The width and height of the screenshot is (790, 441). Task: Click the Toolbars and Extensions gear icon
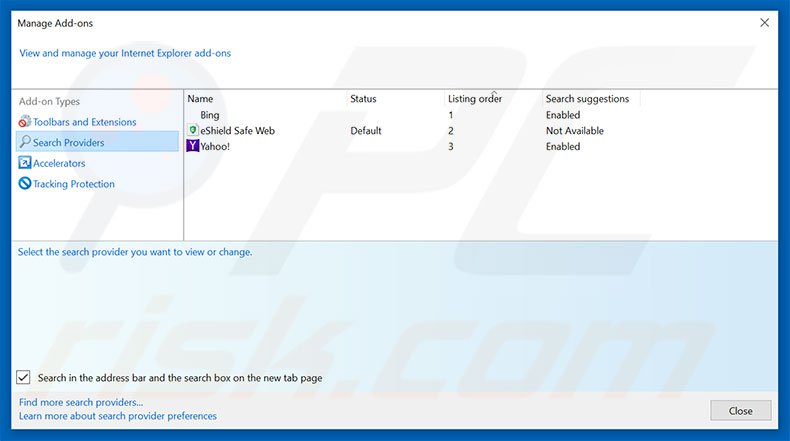point(24,121)
